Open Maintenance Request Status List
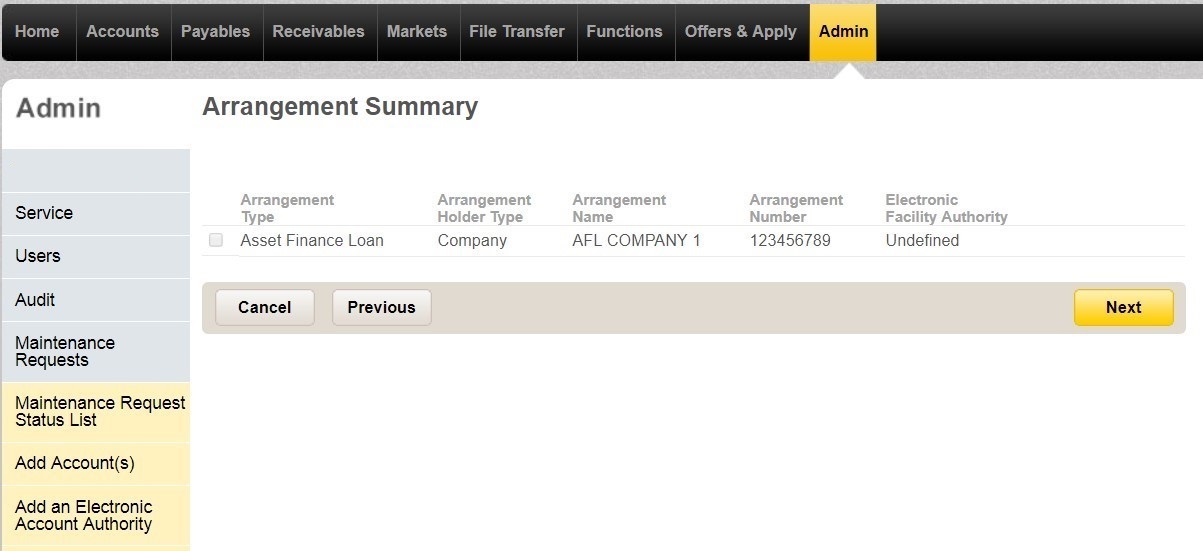1203x551 pixels. (x=95, y=412)
